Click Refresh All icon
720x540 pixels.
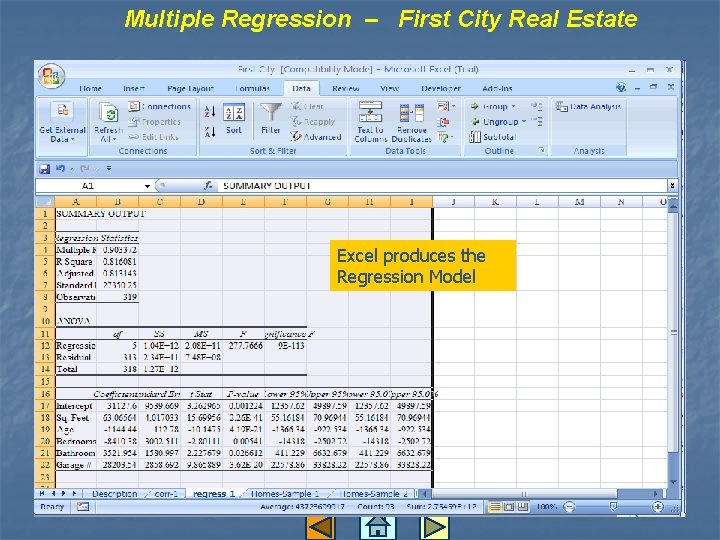point(108,113)
